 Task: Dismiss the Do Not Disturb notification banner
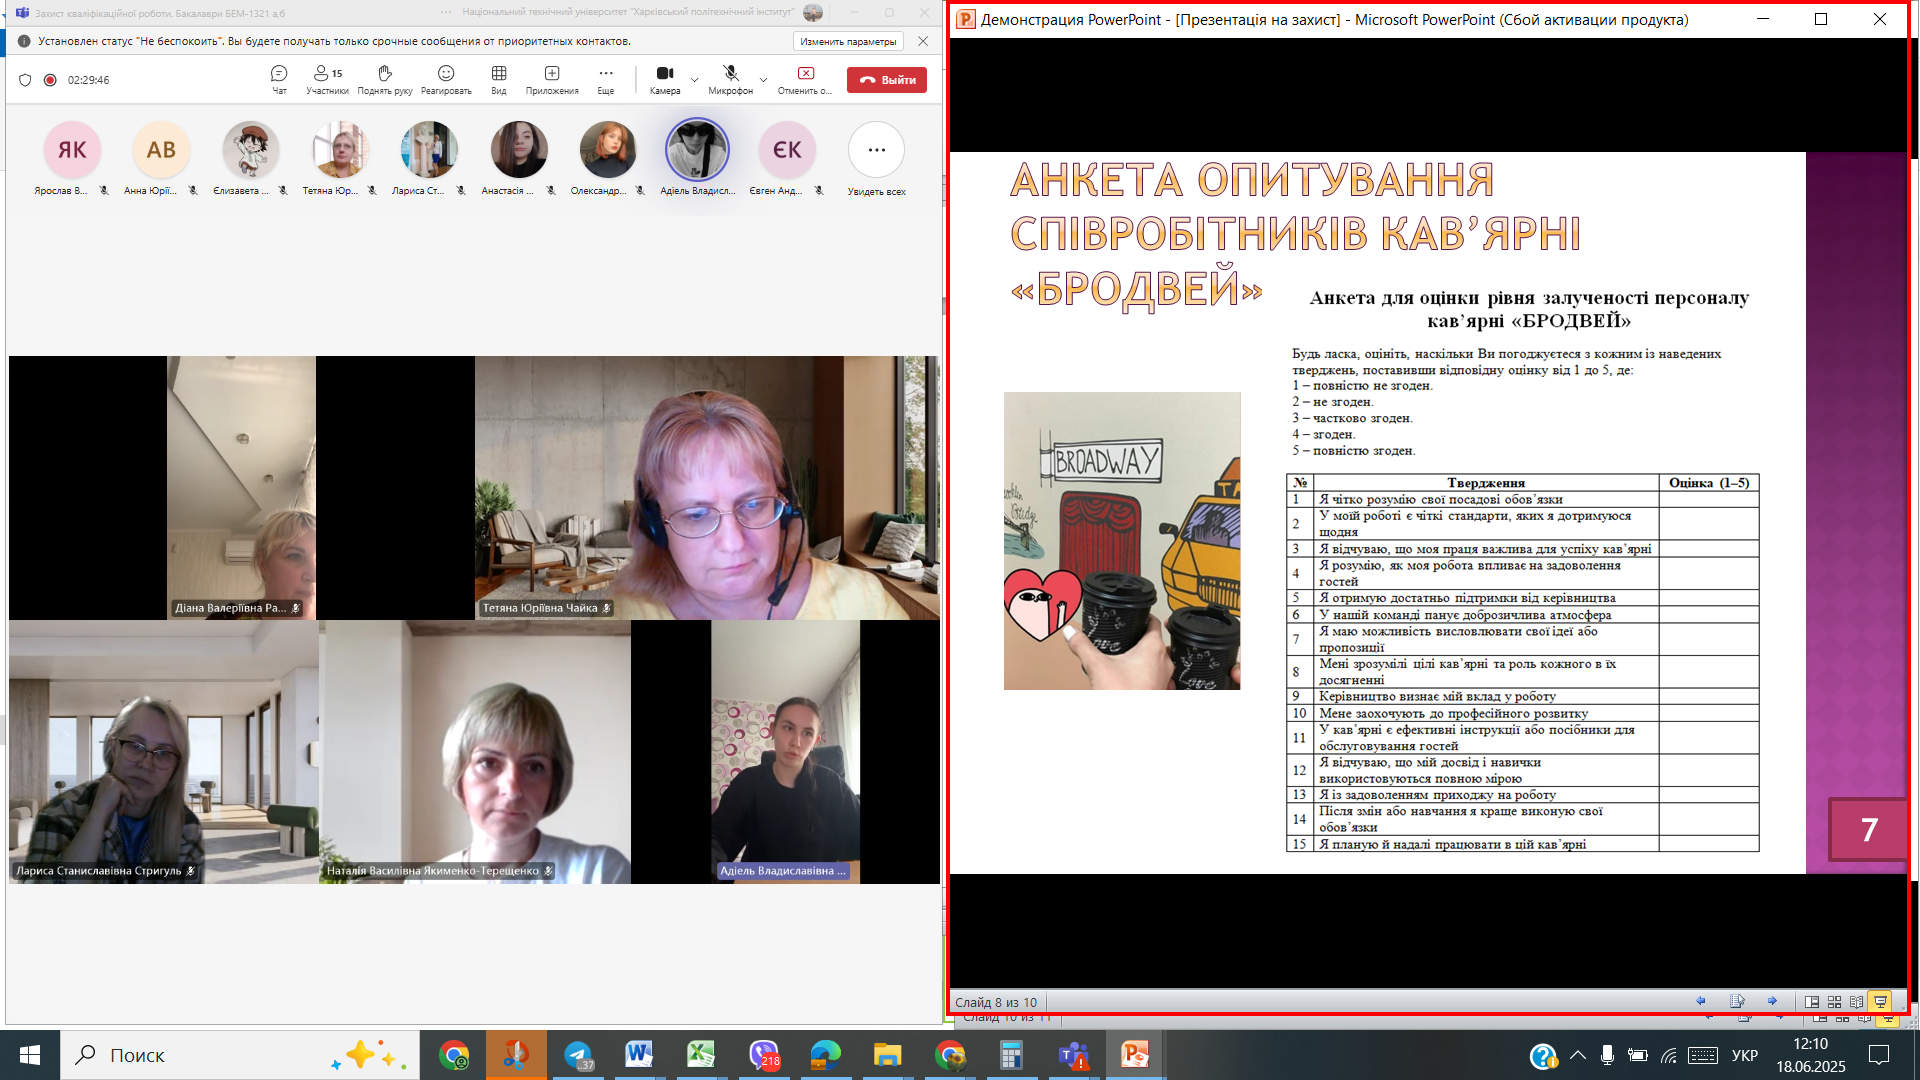click(x=923, y=41)
